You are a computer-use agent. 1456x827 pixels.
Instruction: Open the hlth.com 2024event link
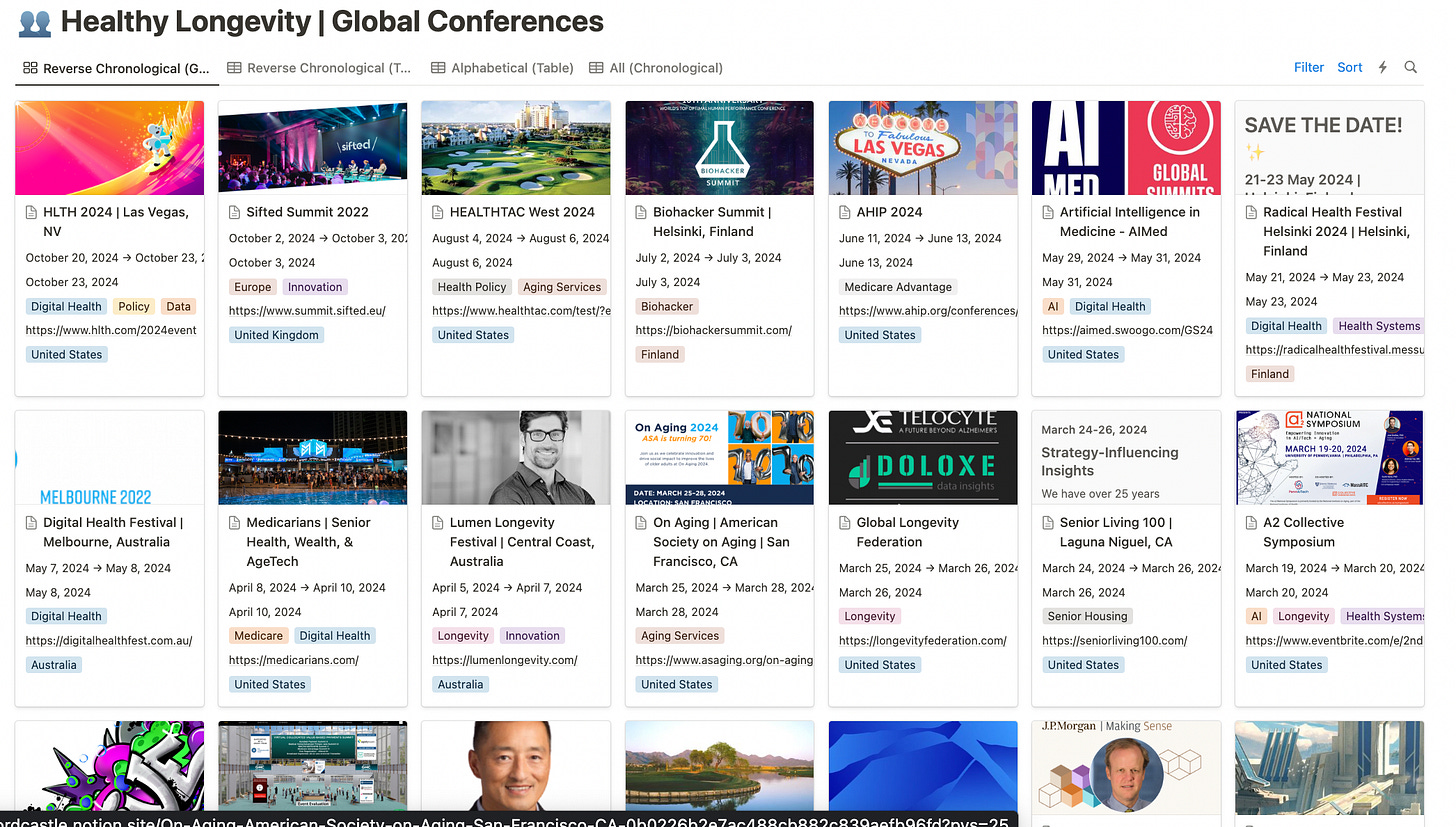[111, 330]
